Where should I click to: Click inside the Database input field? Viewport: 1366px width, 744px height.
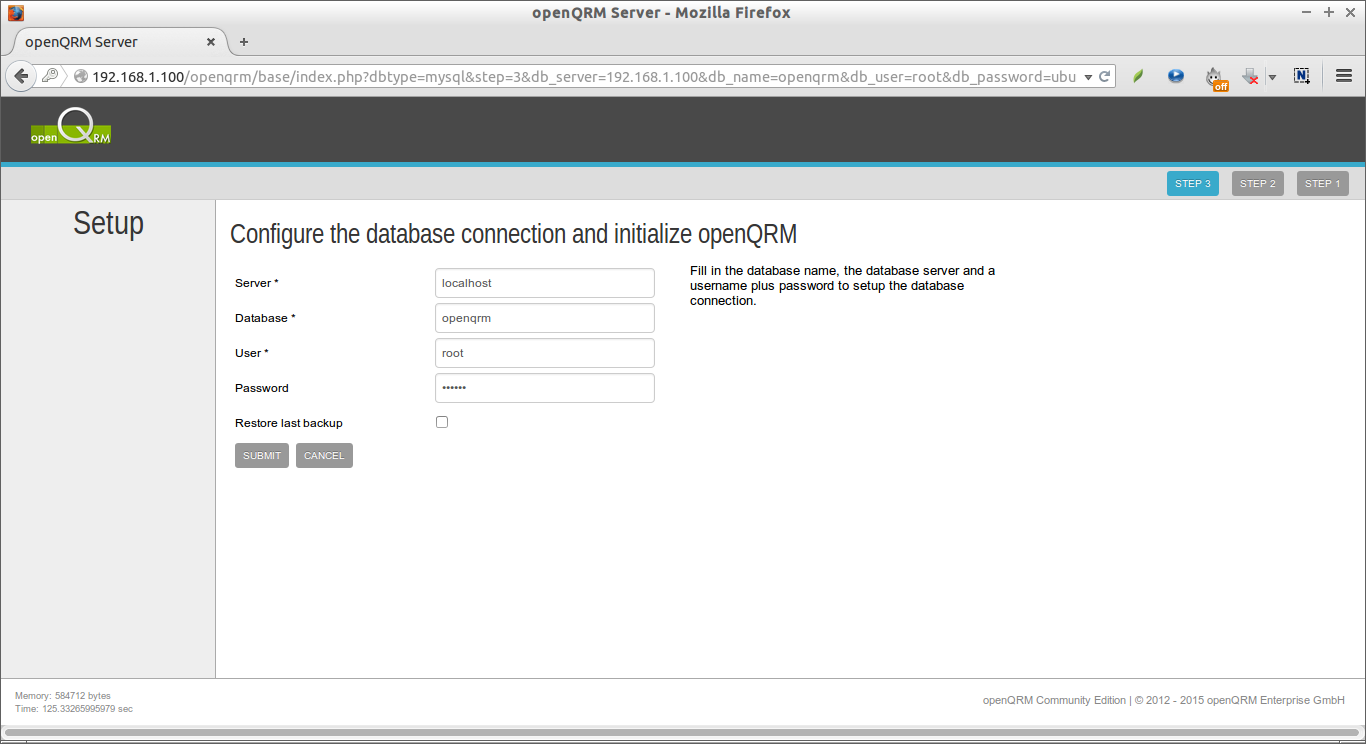(x=544, y=317)
